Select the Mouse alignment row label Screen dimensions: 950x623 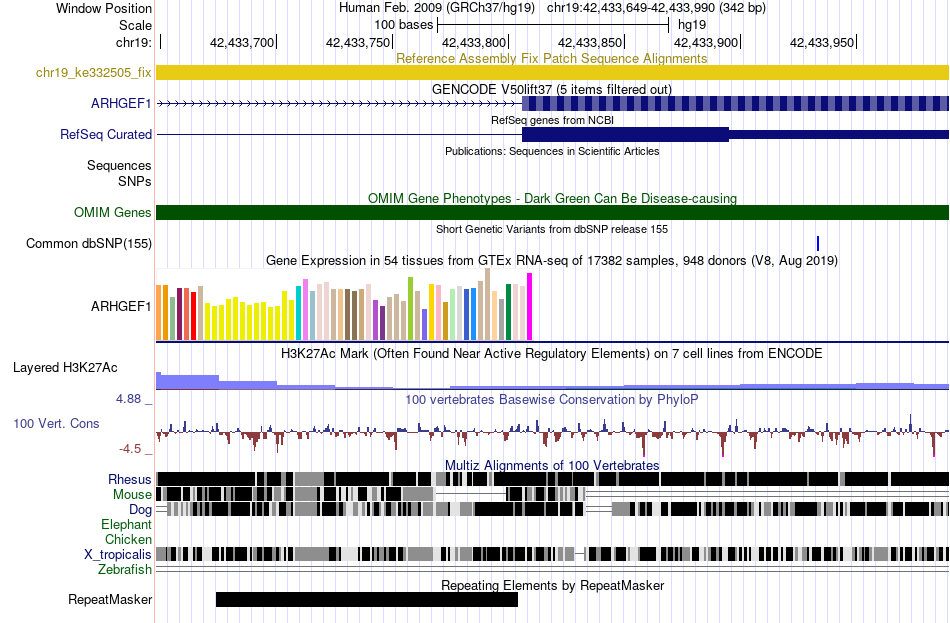[x=132, y=495]
